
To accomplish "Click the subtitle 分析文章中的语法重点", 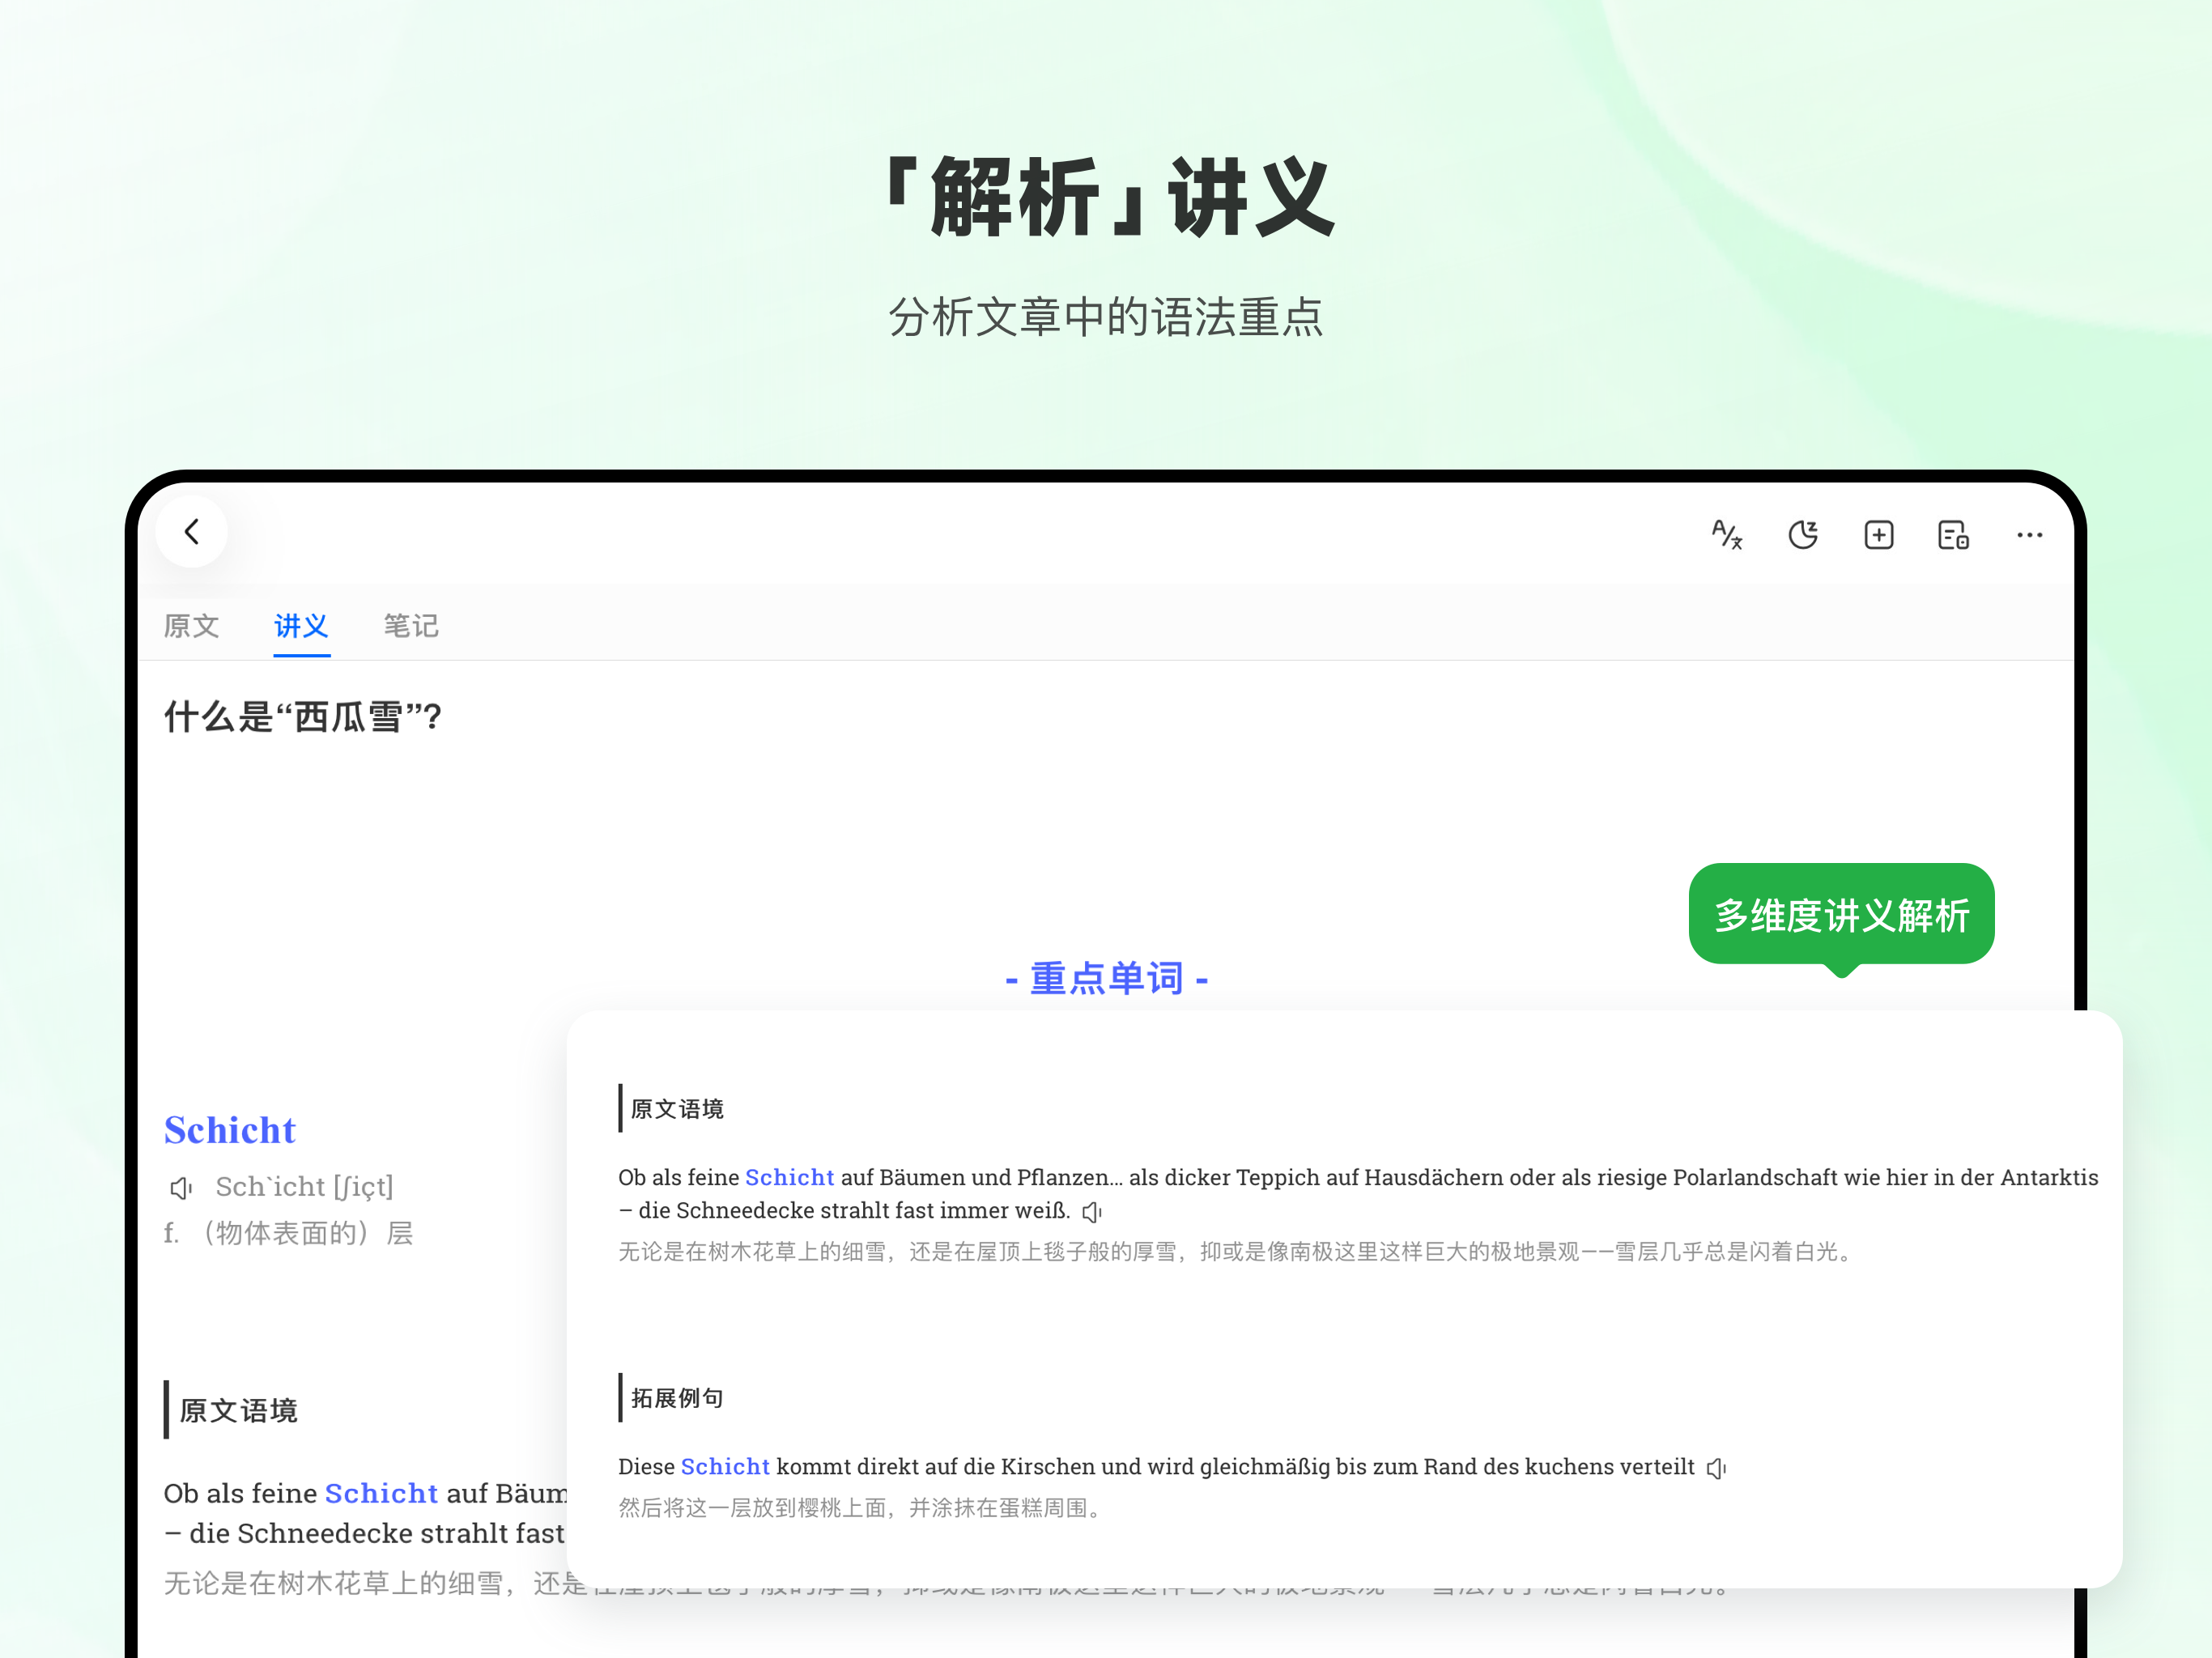I will pos(1106,317).
